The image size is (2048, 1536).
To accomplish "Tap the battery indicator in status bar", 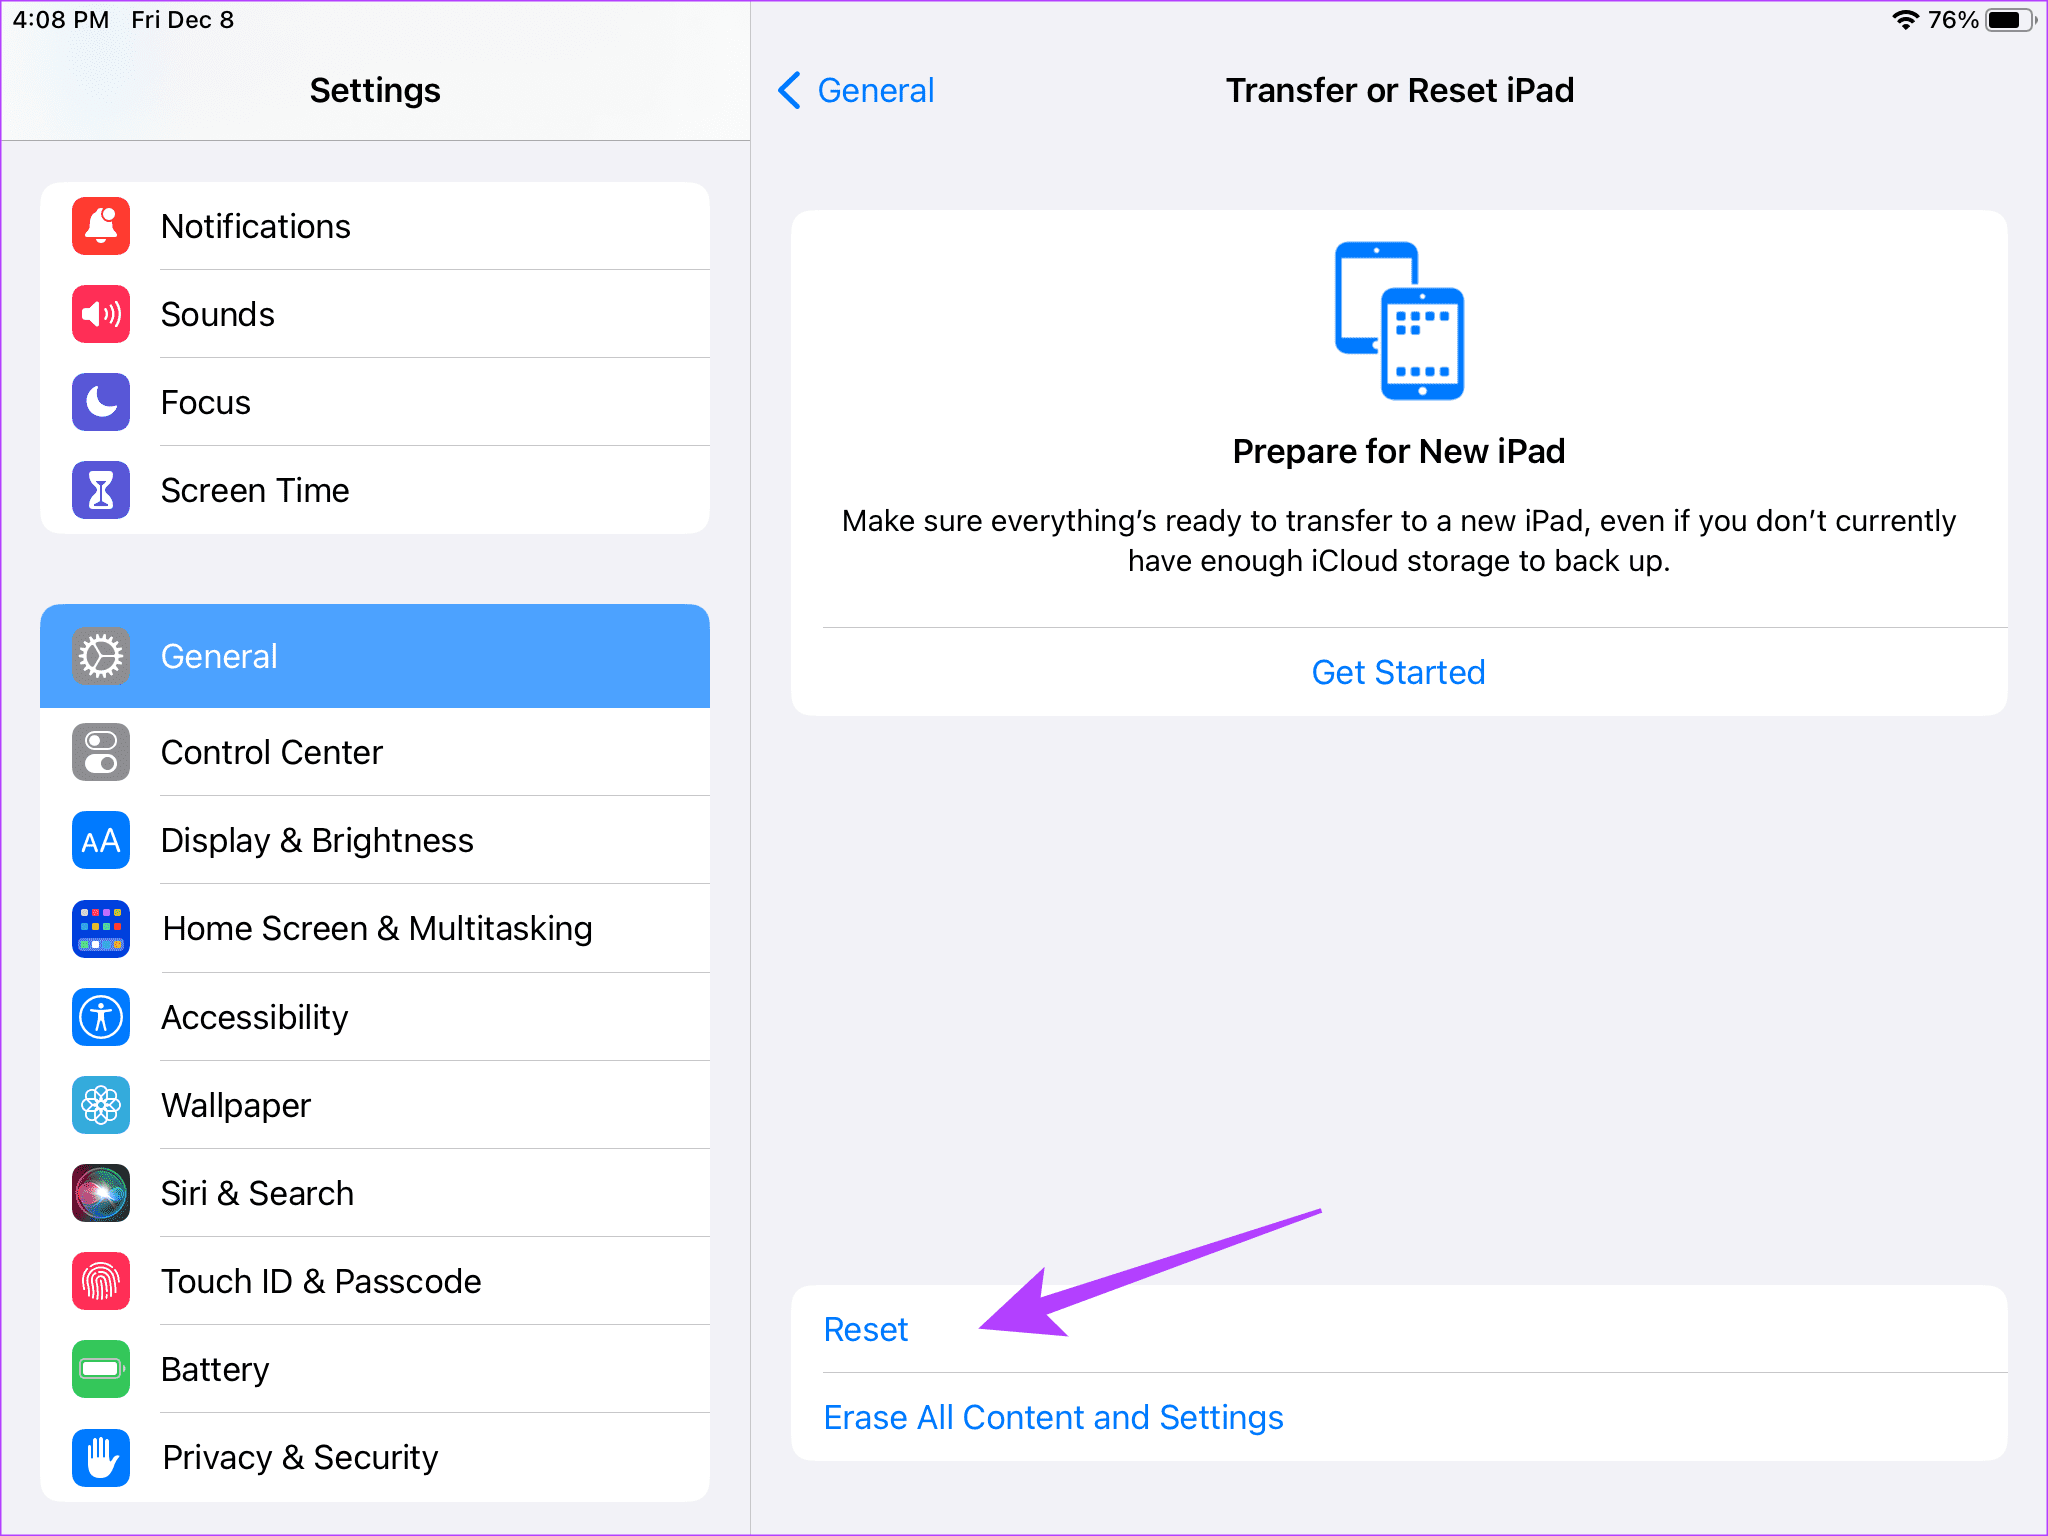I will 2011,20.
